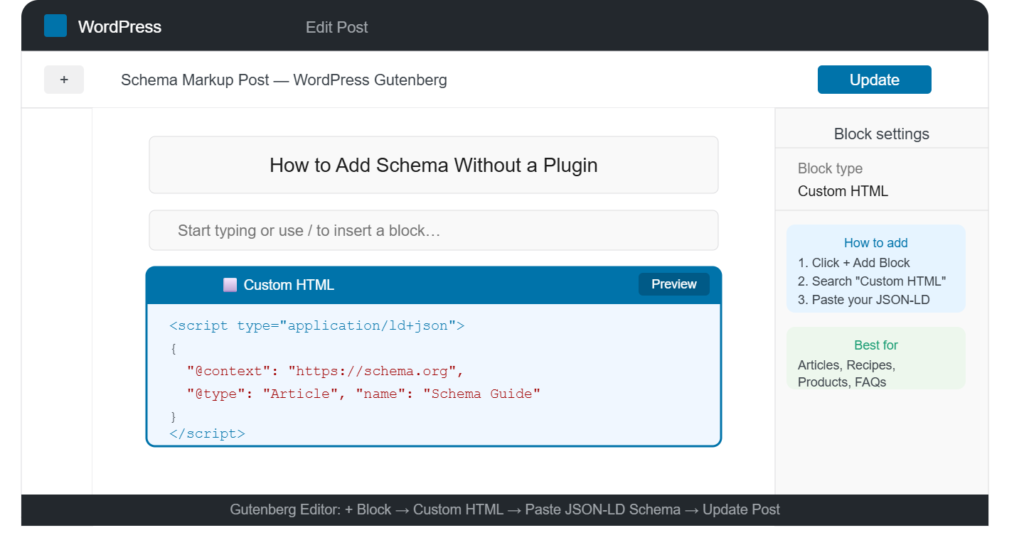Click the closing </script> tag line
Viewport: 1024px width, 540px height.
207,434
